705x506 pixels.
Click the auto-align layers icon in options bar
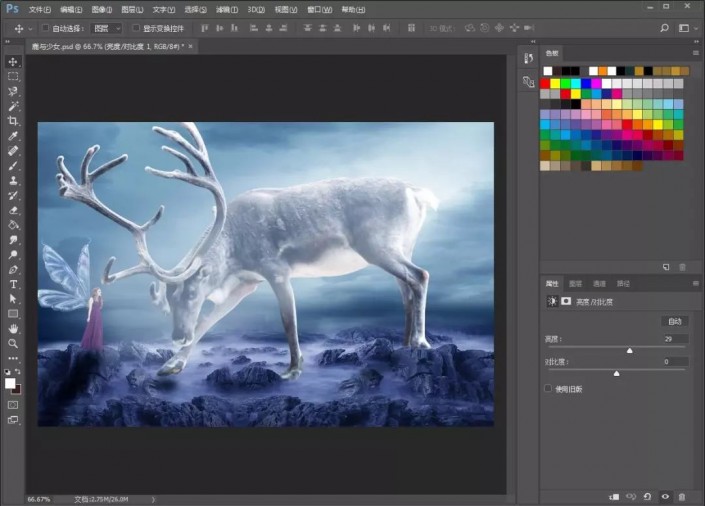(411, 28)
